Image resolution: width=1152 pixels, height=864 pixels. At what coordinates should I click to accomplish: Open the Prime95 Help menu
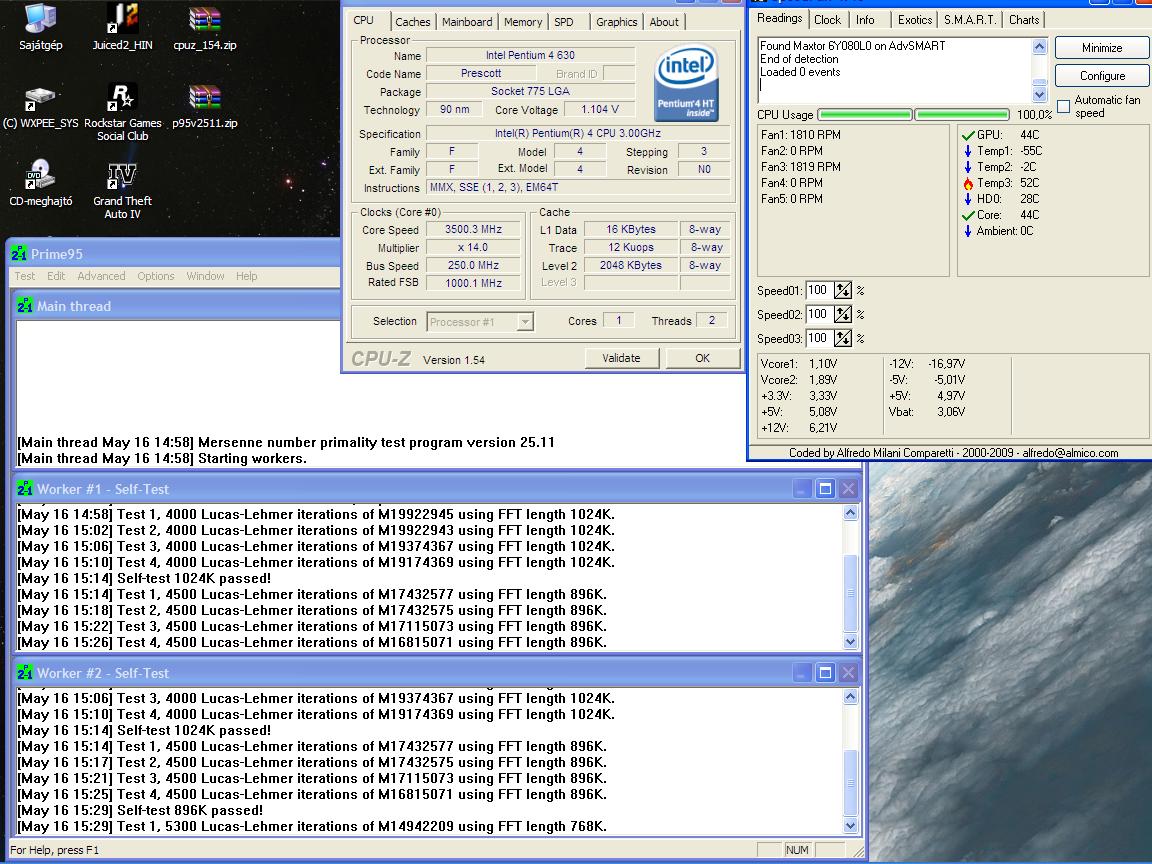[247, 276]
